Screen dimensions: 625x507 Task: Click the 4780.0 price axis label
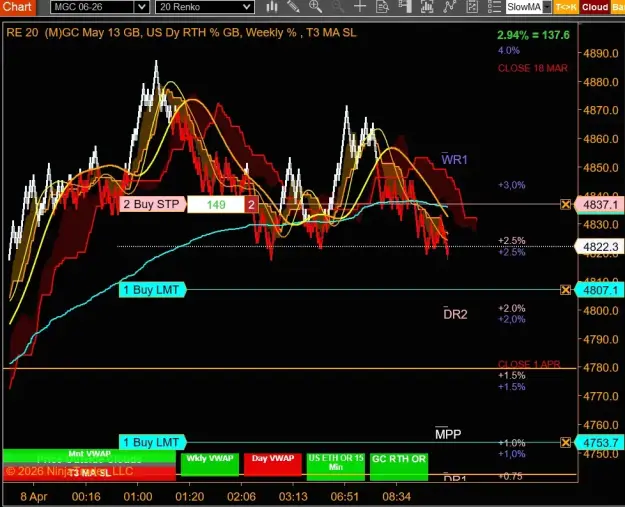[601, 367]
